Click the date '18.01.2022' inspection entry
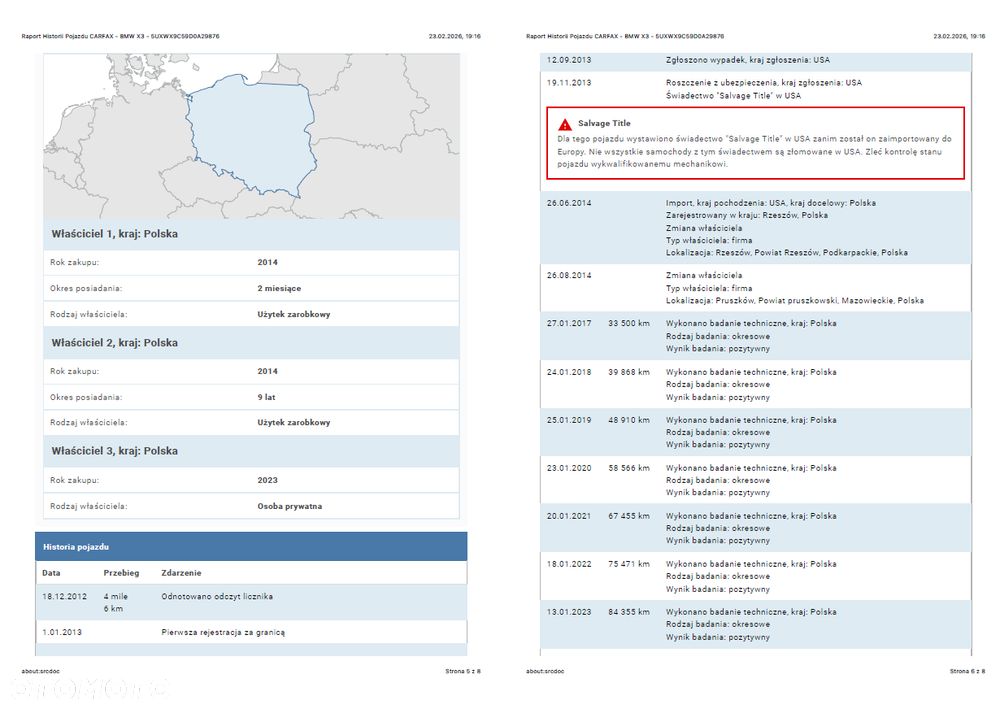 click(569, 564)
